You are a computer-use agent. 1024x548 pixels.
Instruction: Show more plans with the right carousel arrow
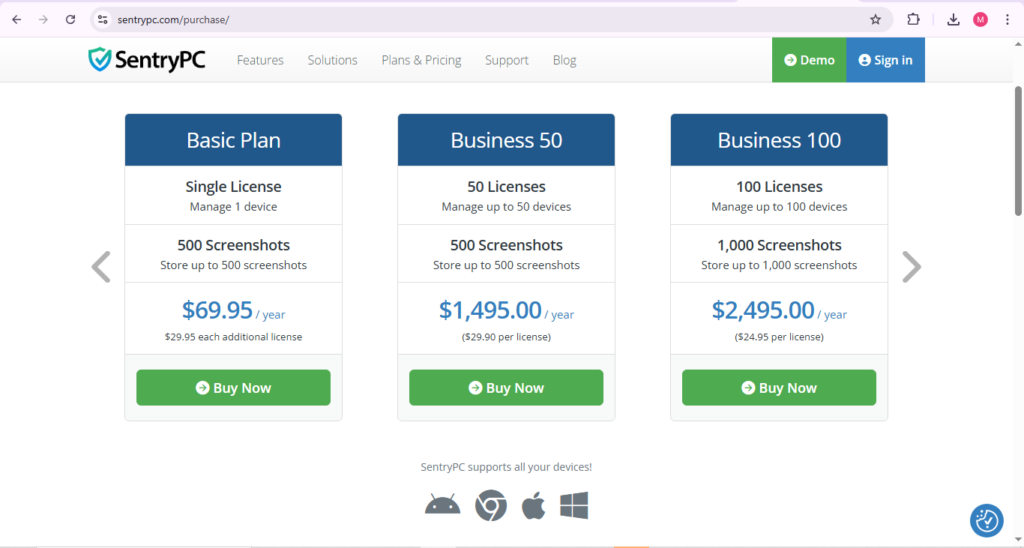(x=912, y=266)
